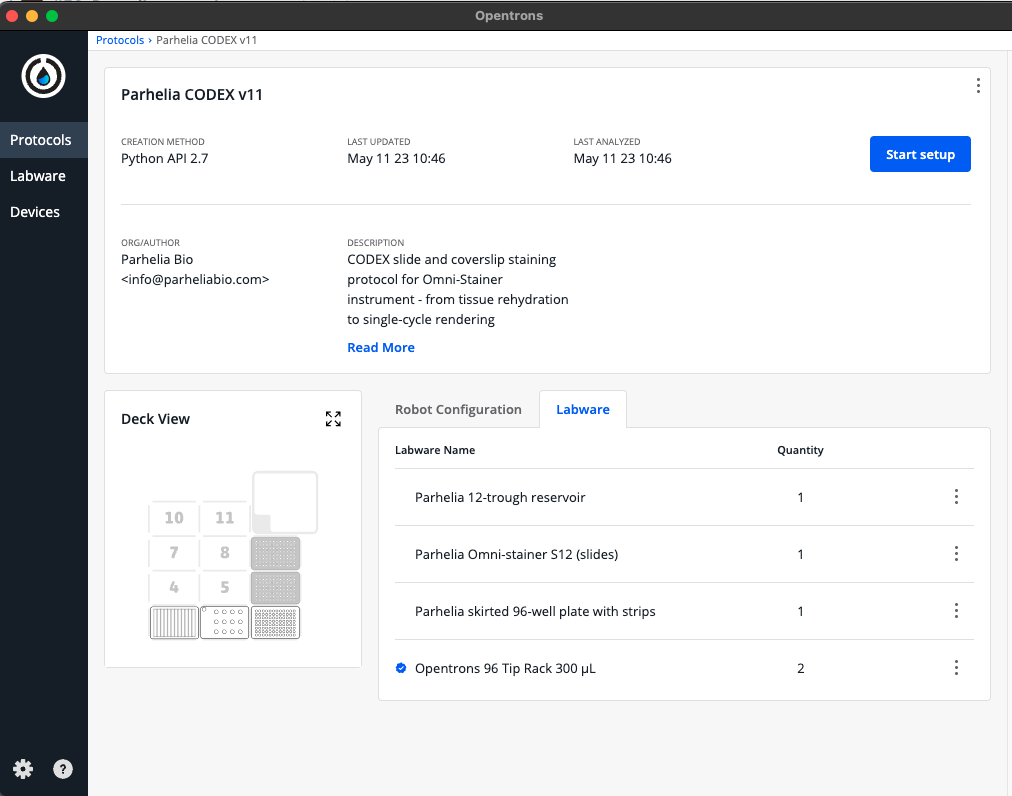Open app settings gear icon

click(x=23, y=769)
